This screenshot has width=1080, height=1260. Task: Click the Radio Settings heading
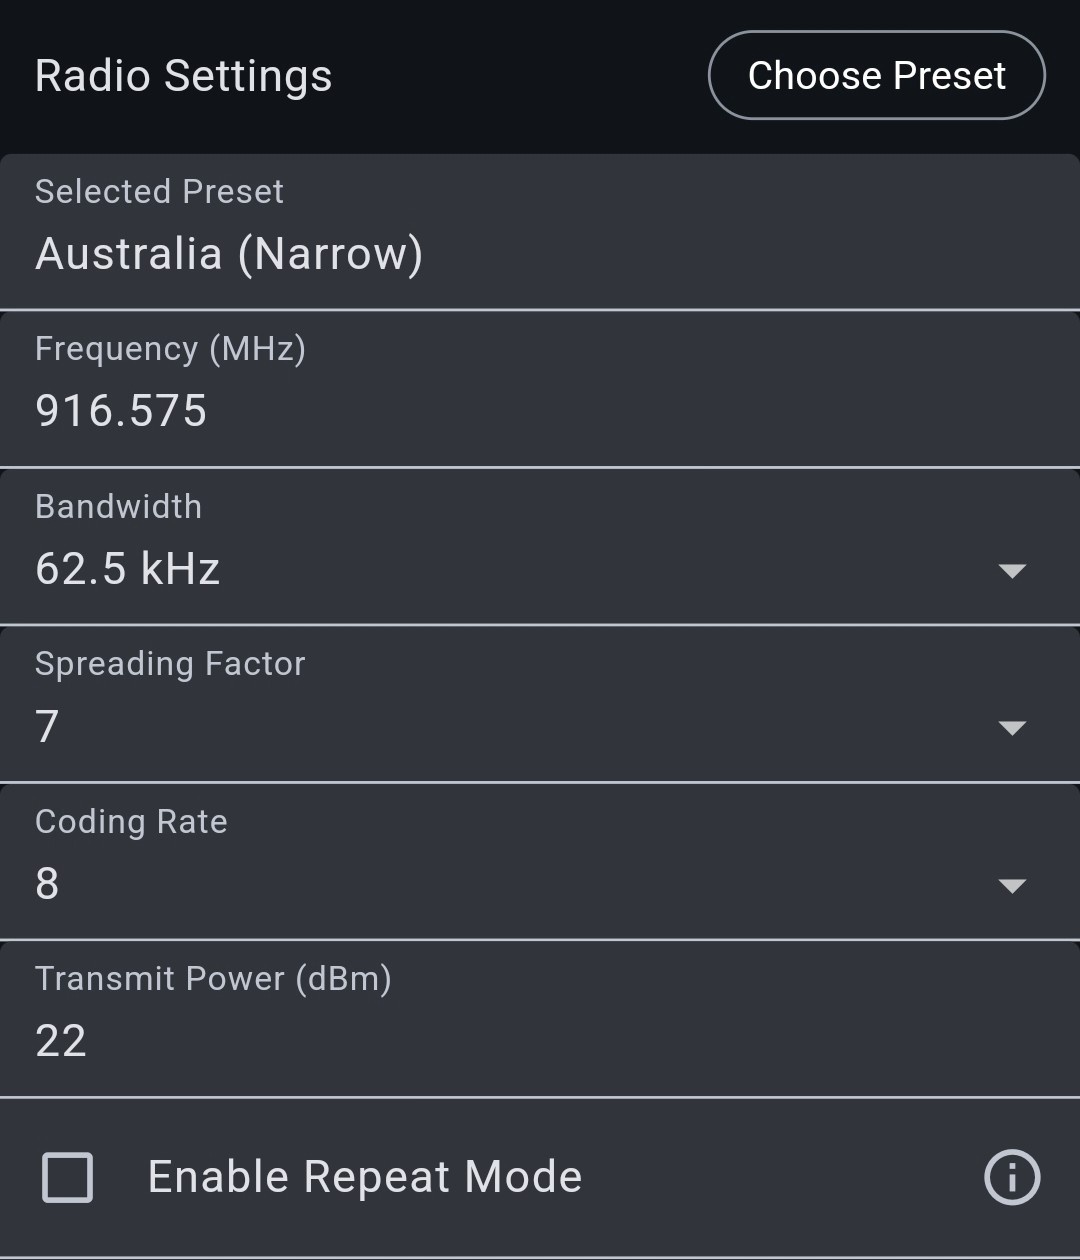[x=184, y=76]
